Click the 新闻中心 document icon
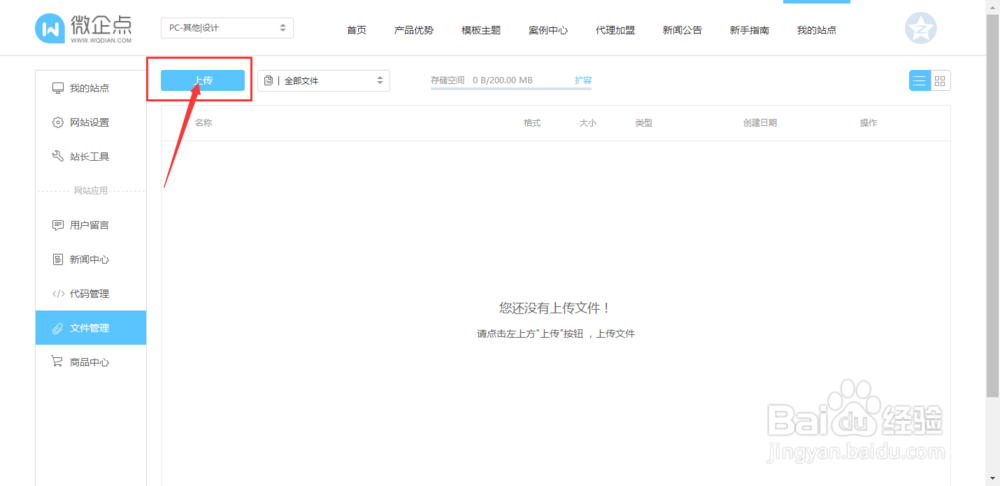The image size is (1000, 486). (x=58, y=260)
